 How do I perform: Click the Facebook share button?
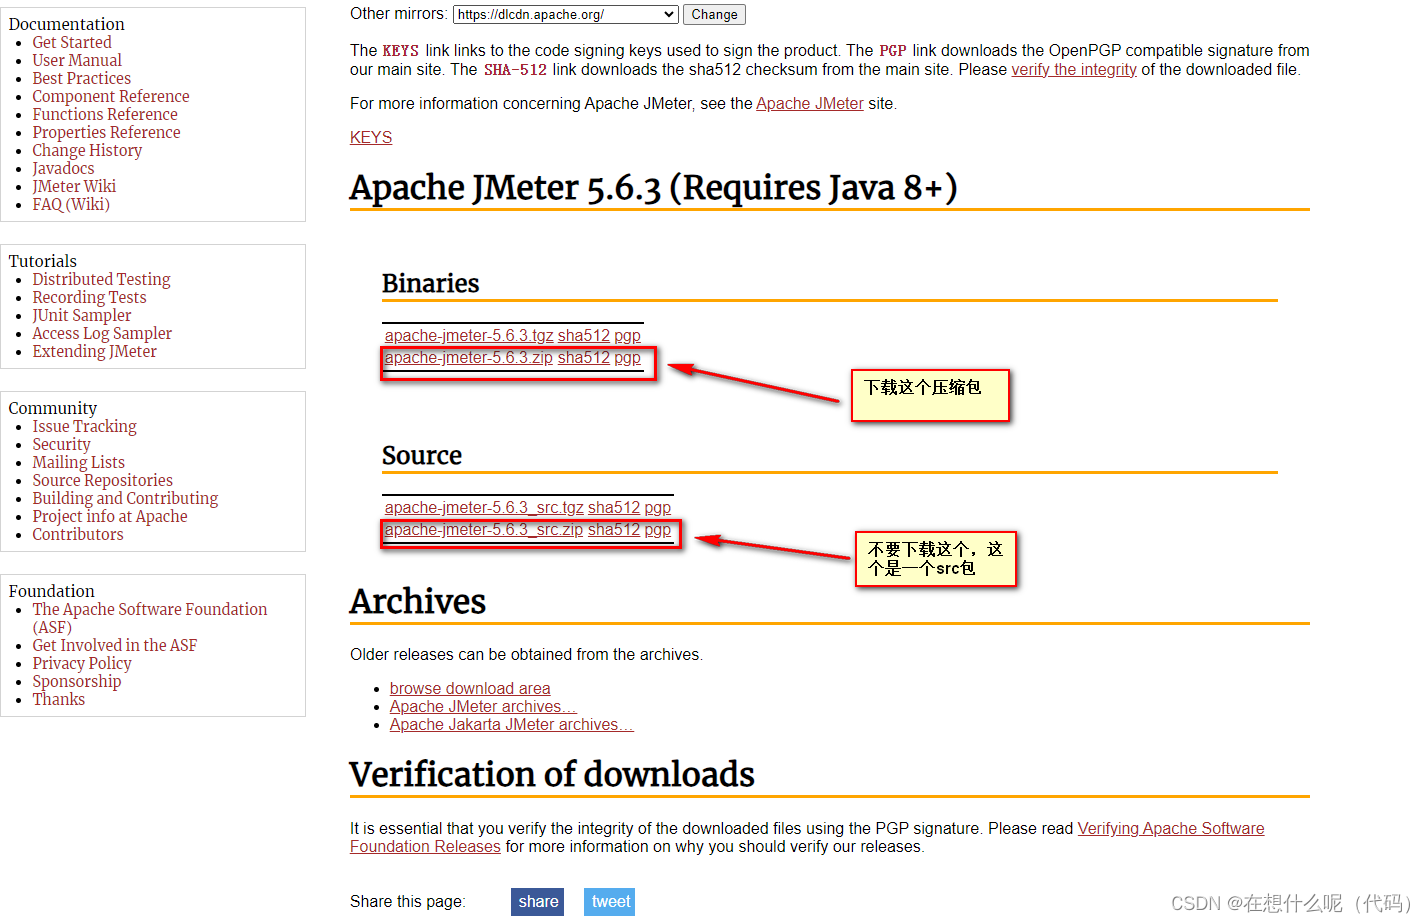pyautogui.click(x=538, y=902)
